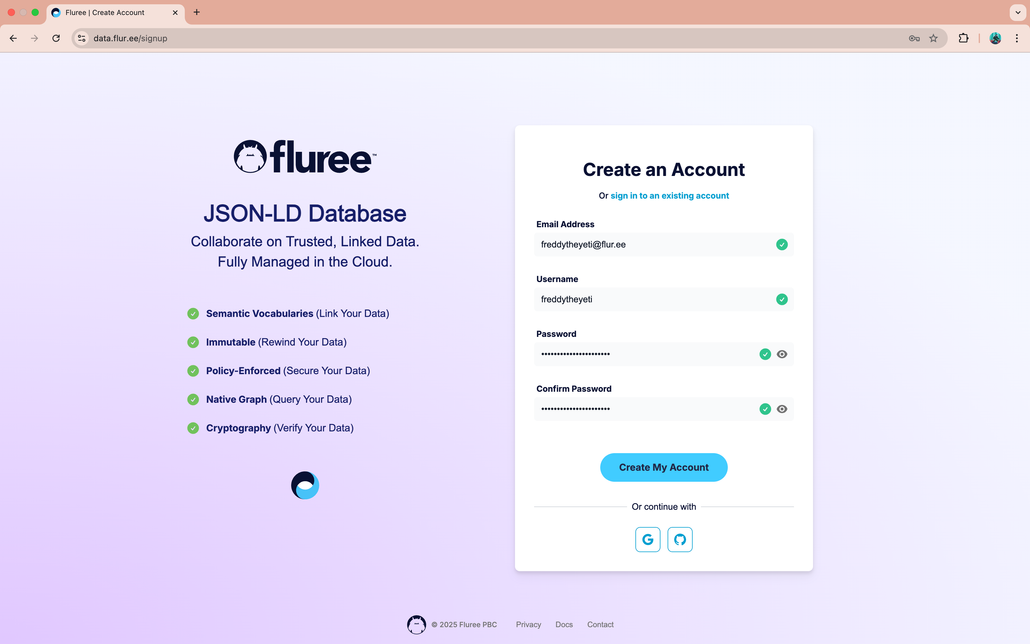The height and width of the screenshot is (644, 1030).
Task: Click the back navigation arrow
Action: [x=13, y=38]
